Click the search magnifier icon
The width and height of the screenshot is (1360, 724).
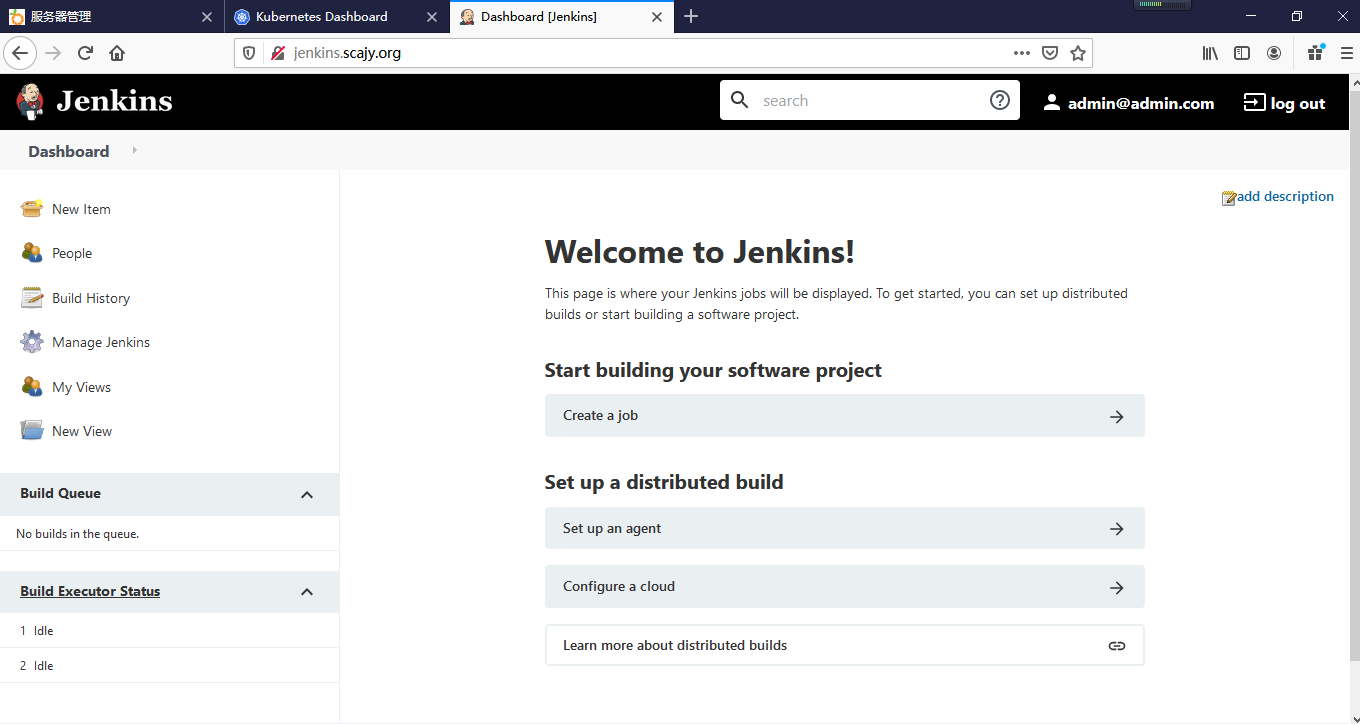point(740,100)
